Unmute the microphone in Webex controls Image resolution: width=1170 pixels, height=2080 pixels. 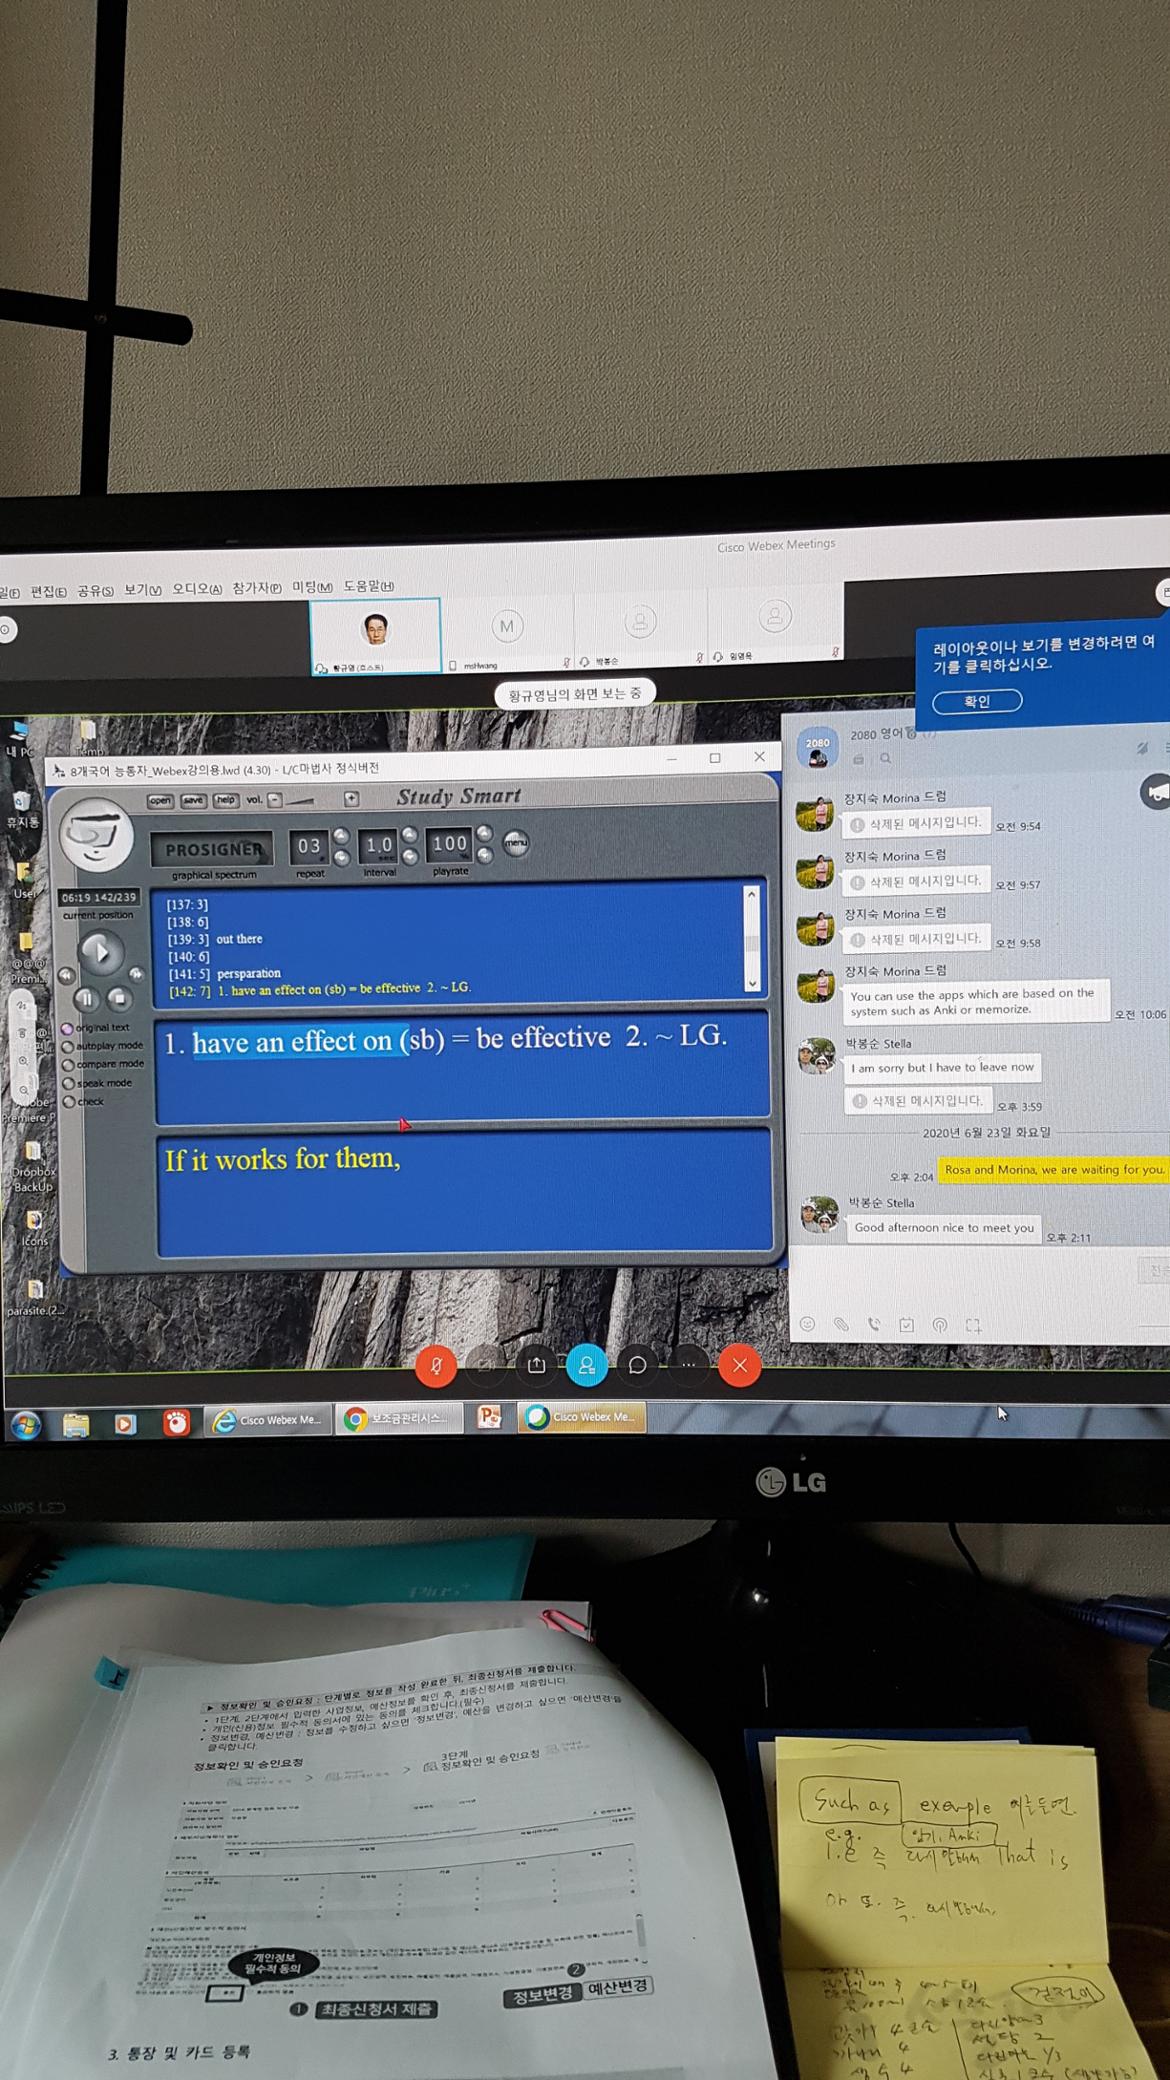pyautogui.click(x=436, y=1366)
